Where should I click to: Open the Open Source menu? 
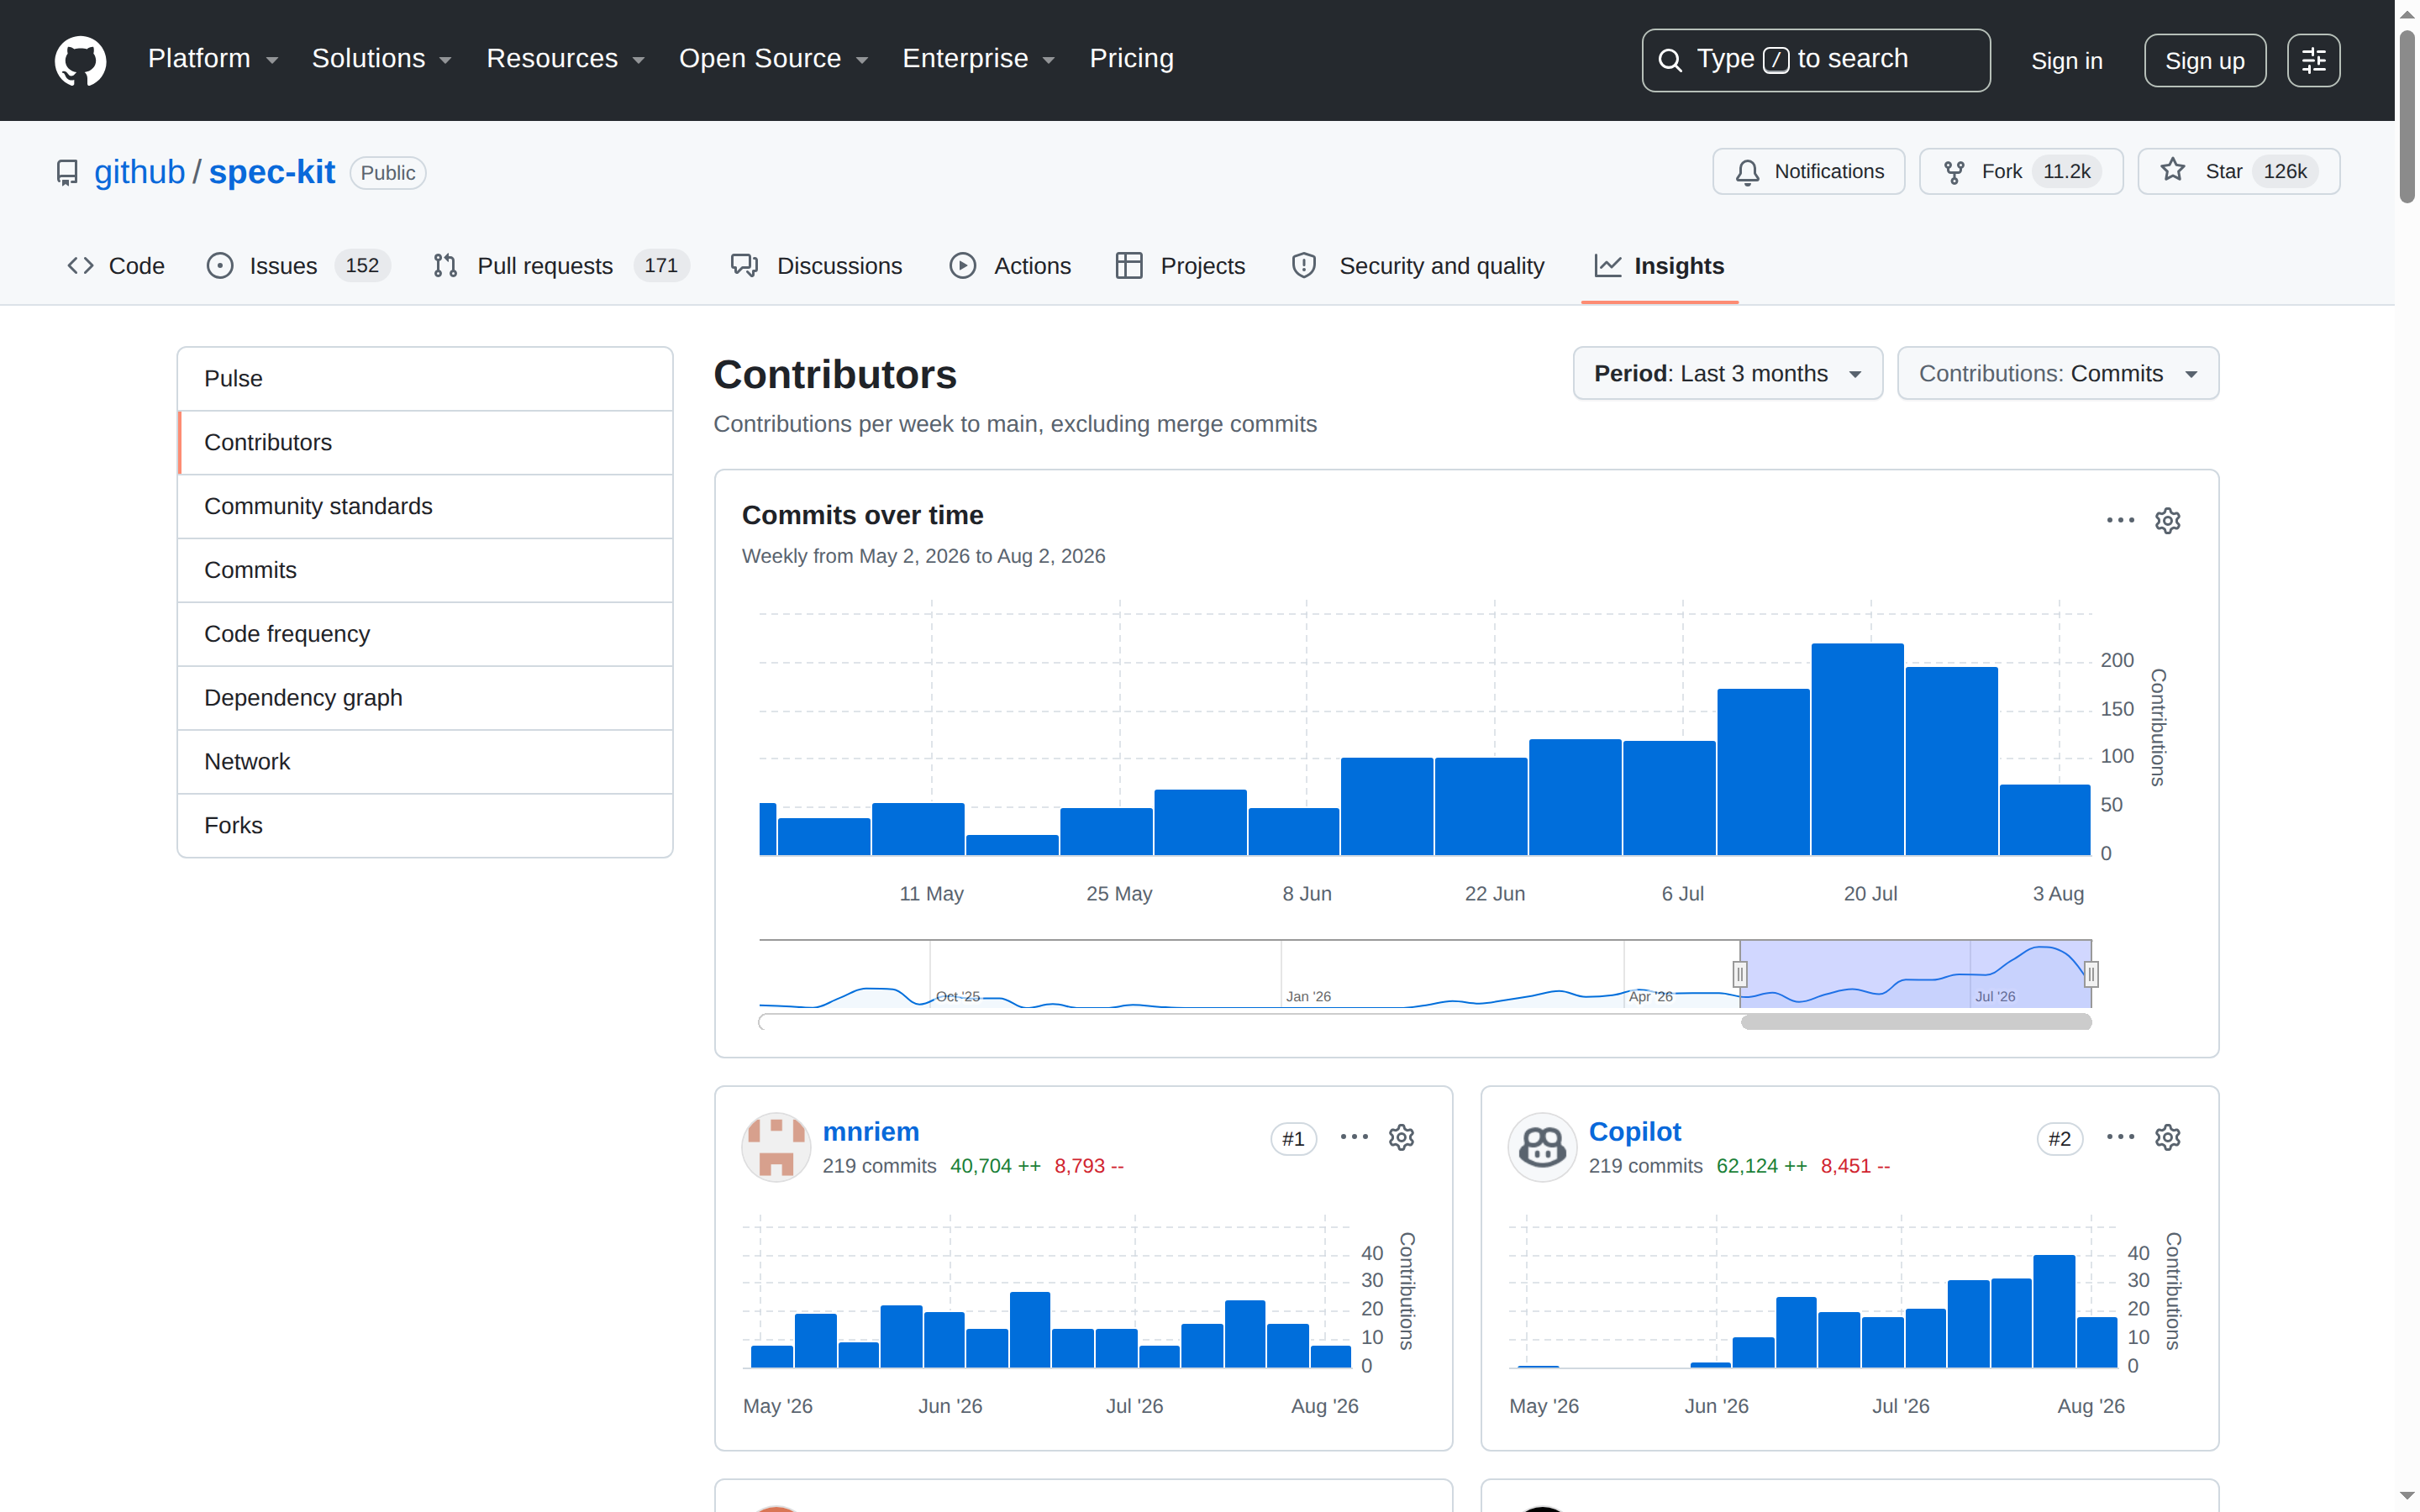pos(773,59)
